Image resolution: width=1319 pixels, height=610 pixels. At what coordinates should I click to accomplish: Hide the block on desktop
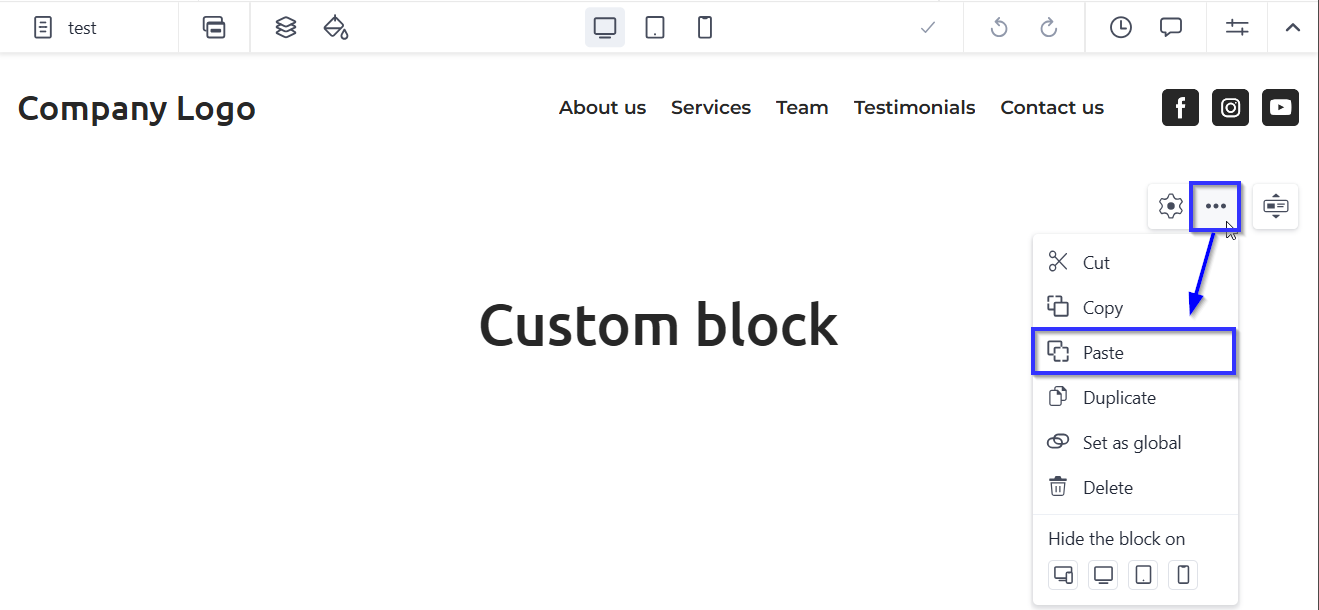click(1103, 575)
